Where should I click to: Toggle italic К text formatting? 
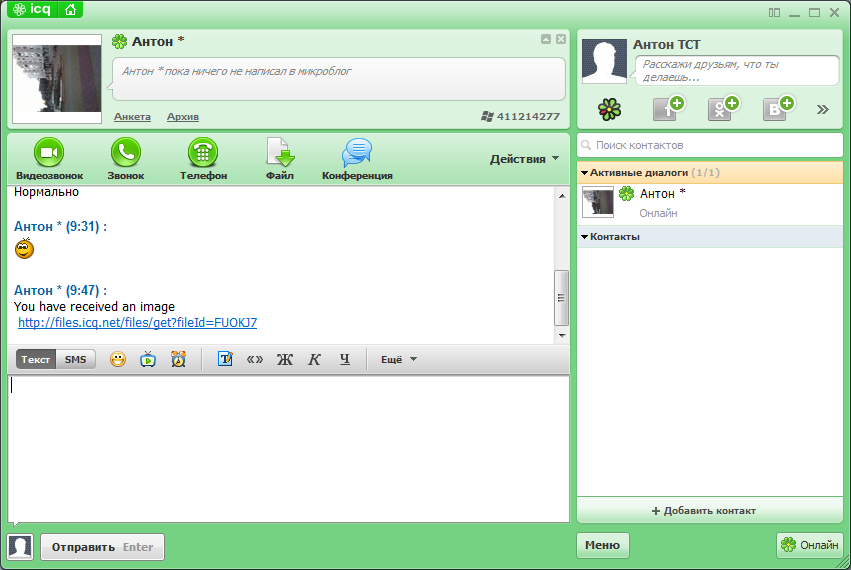(314, 360)
